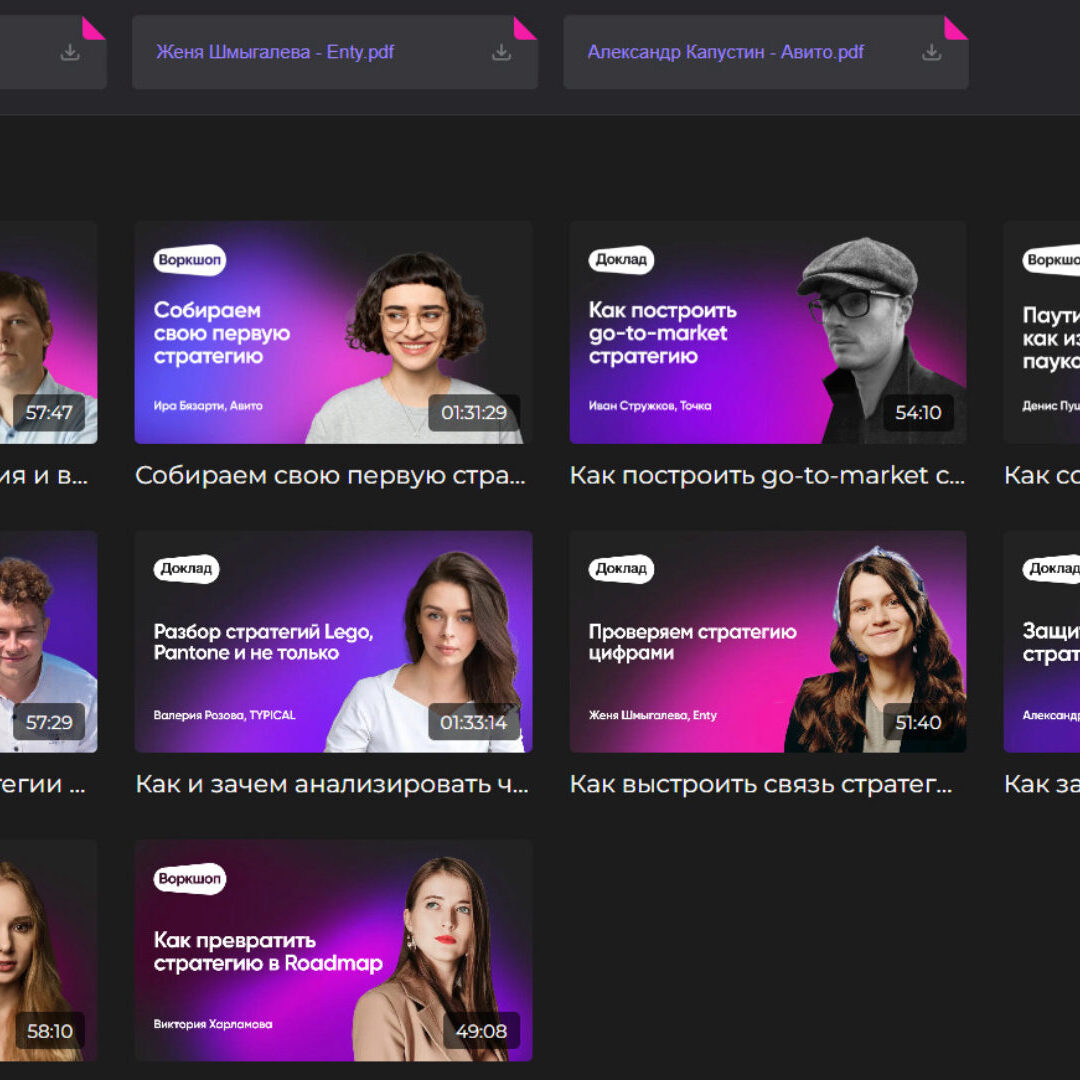1080x1080 pixels.
Task: Click pink folded corner on Enty.pdf card
Action: click(526, 27)
